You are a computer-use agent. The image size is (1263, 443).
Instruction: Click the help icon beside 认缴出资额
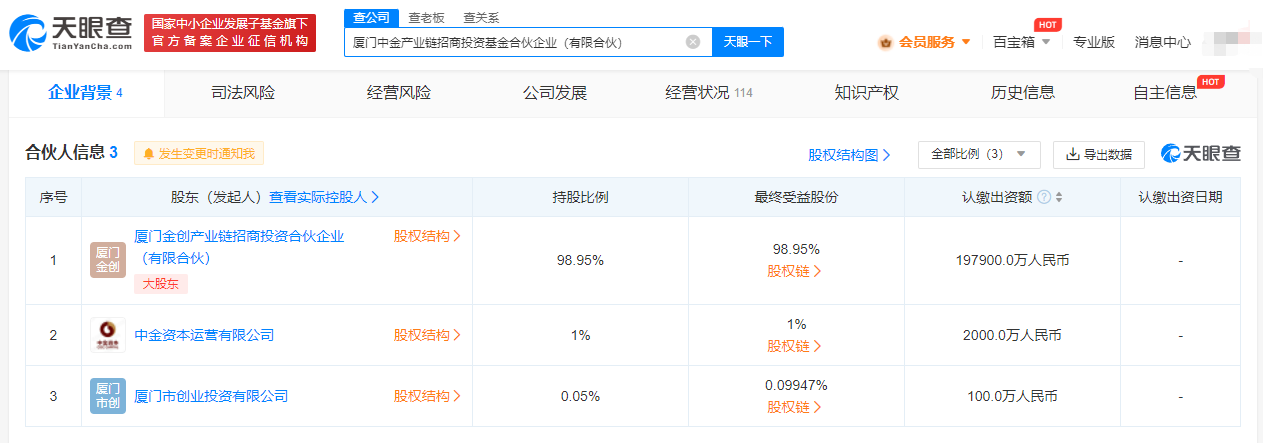pos(1044,197)
